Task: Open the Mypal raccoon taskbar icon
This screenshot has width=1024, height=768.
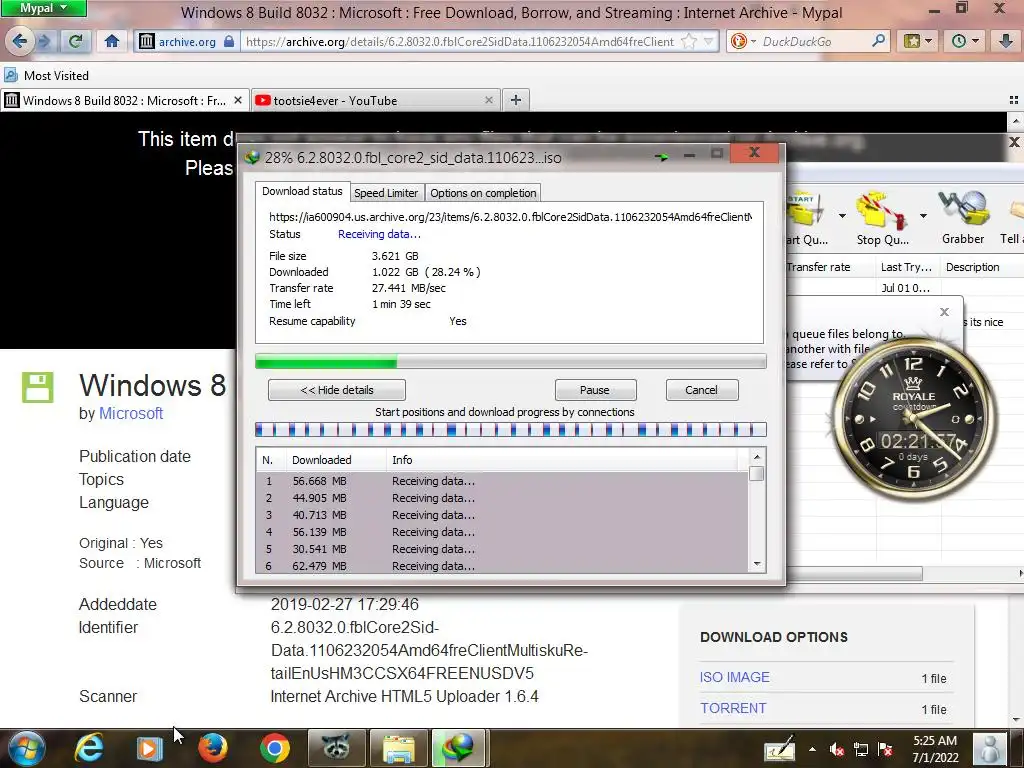Action: (335, 748)
